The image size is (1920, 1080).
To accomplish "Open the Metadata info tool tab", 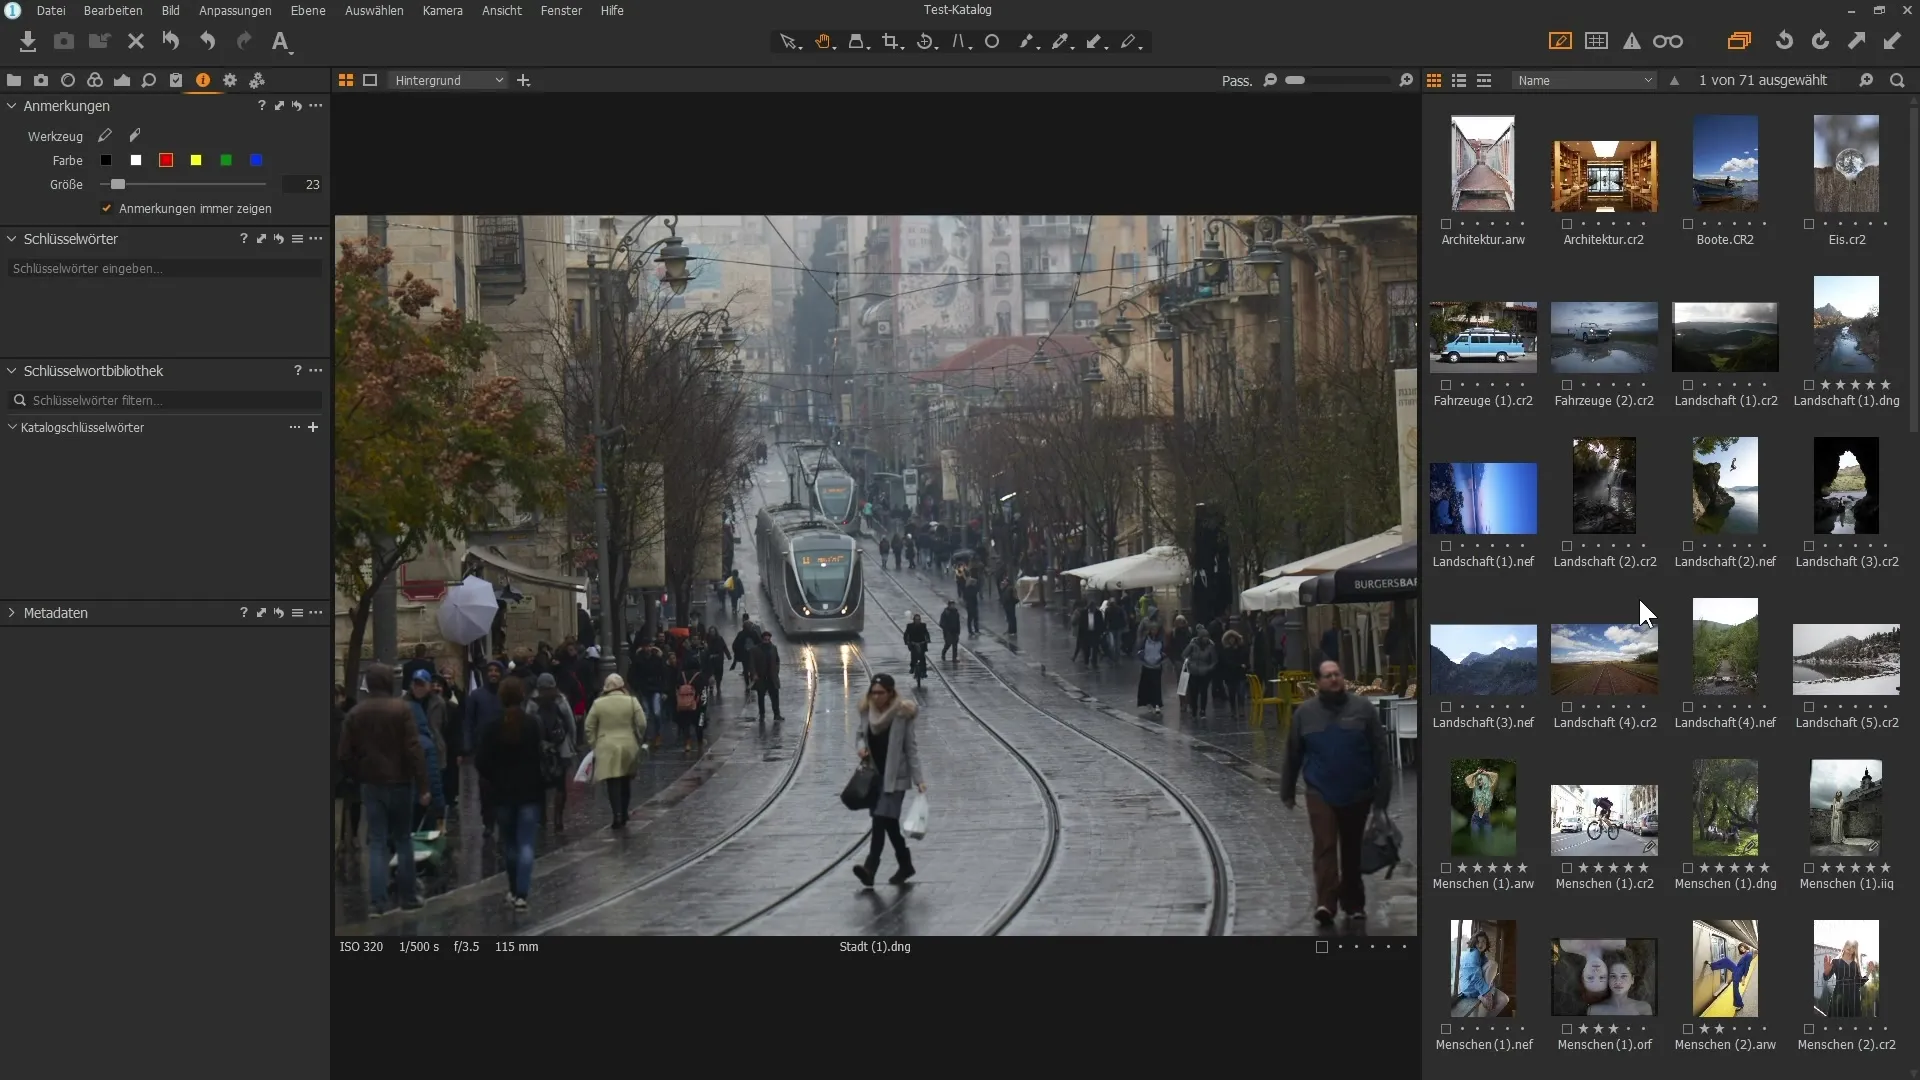I will tap(203, 80).
